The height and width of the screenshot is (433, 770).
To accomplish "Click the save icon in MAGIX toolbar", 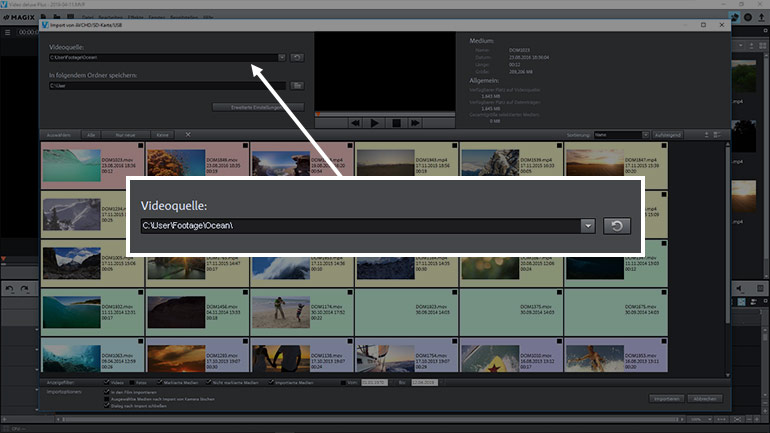I will coord(71,17).
